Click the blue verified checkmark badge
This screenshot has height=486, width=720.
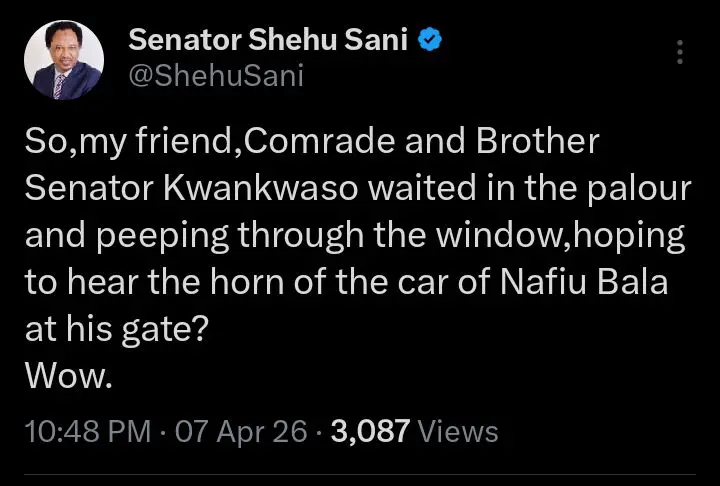(x=431, y=42)
